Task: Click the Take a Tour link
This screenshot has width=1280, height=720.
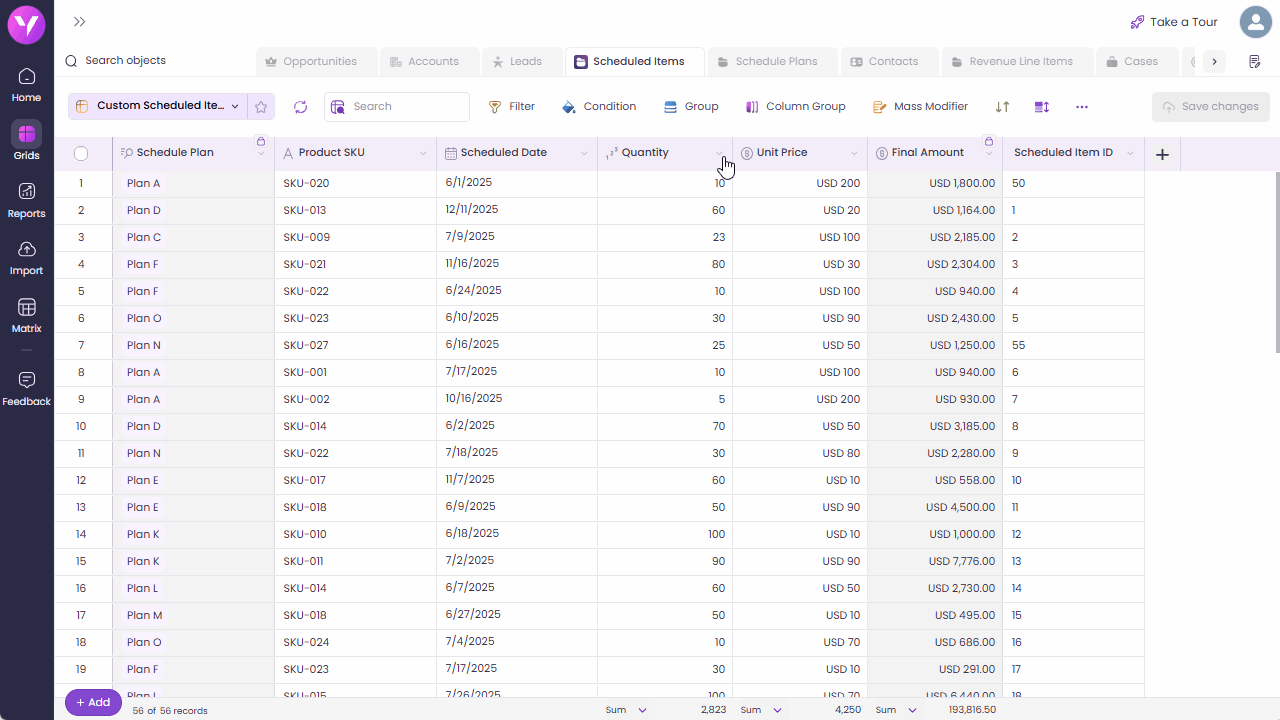Action: pos(1174,22)
